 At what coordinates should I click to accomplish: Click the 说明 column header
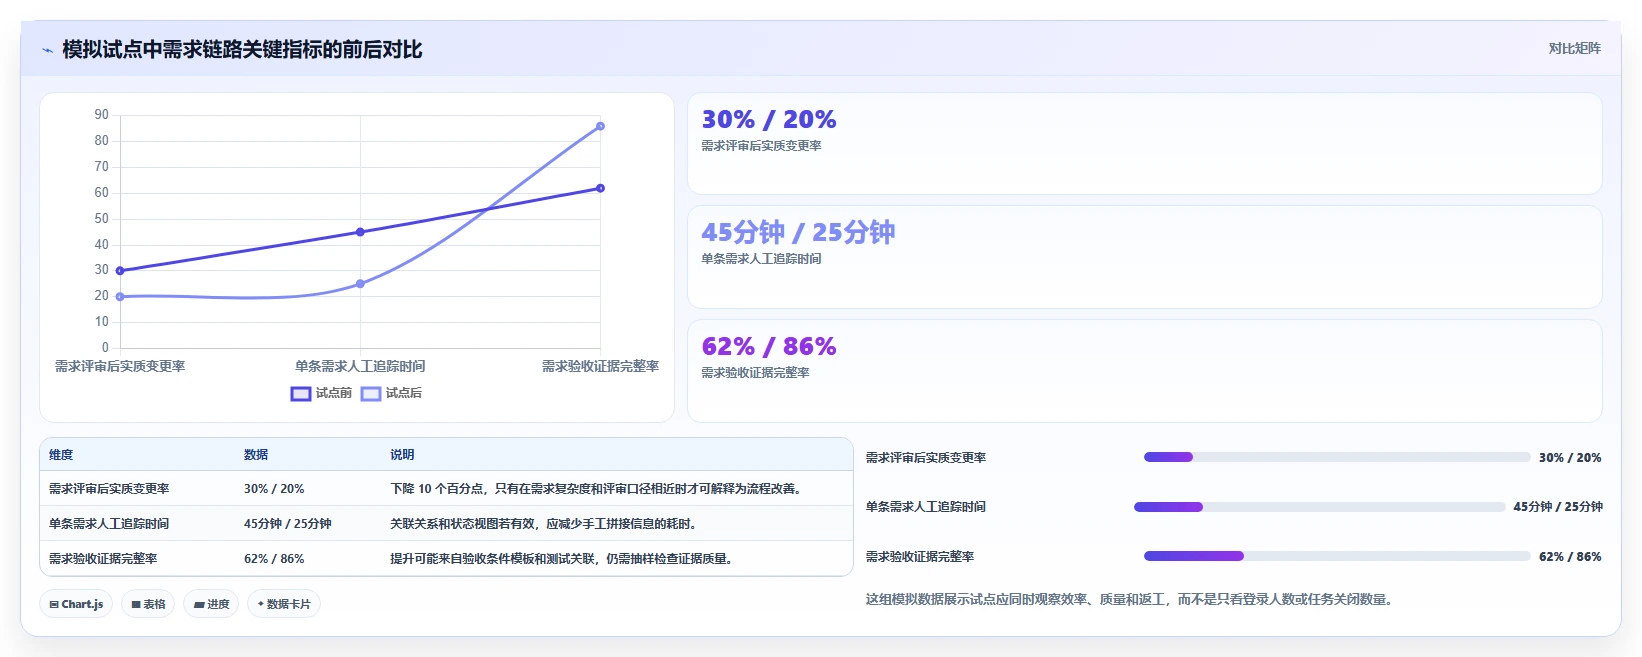(402, 455)
